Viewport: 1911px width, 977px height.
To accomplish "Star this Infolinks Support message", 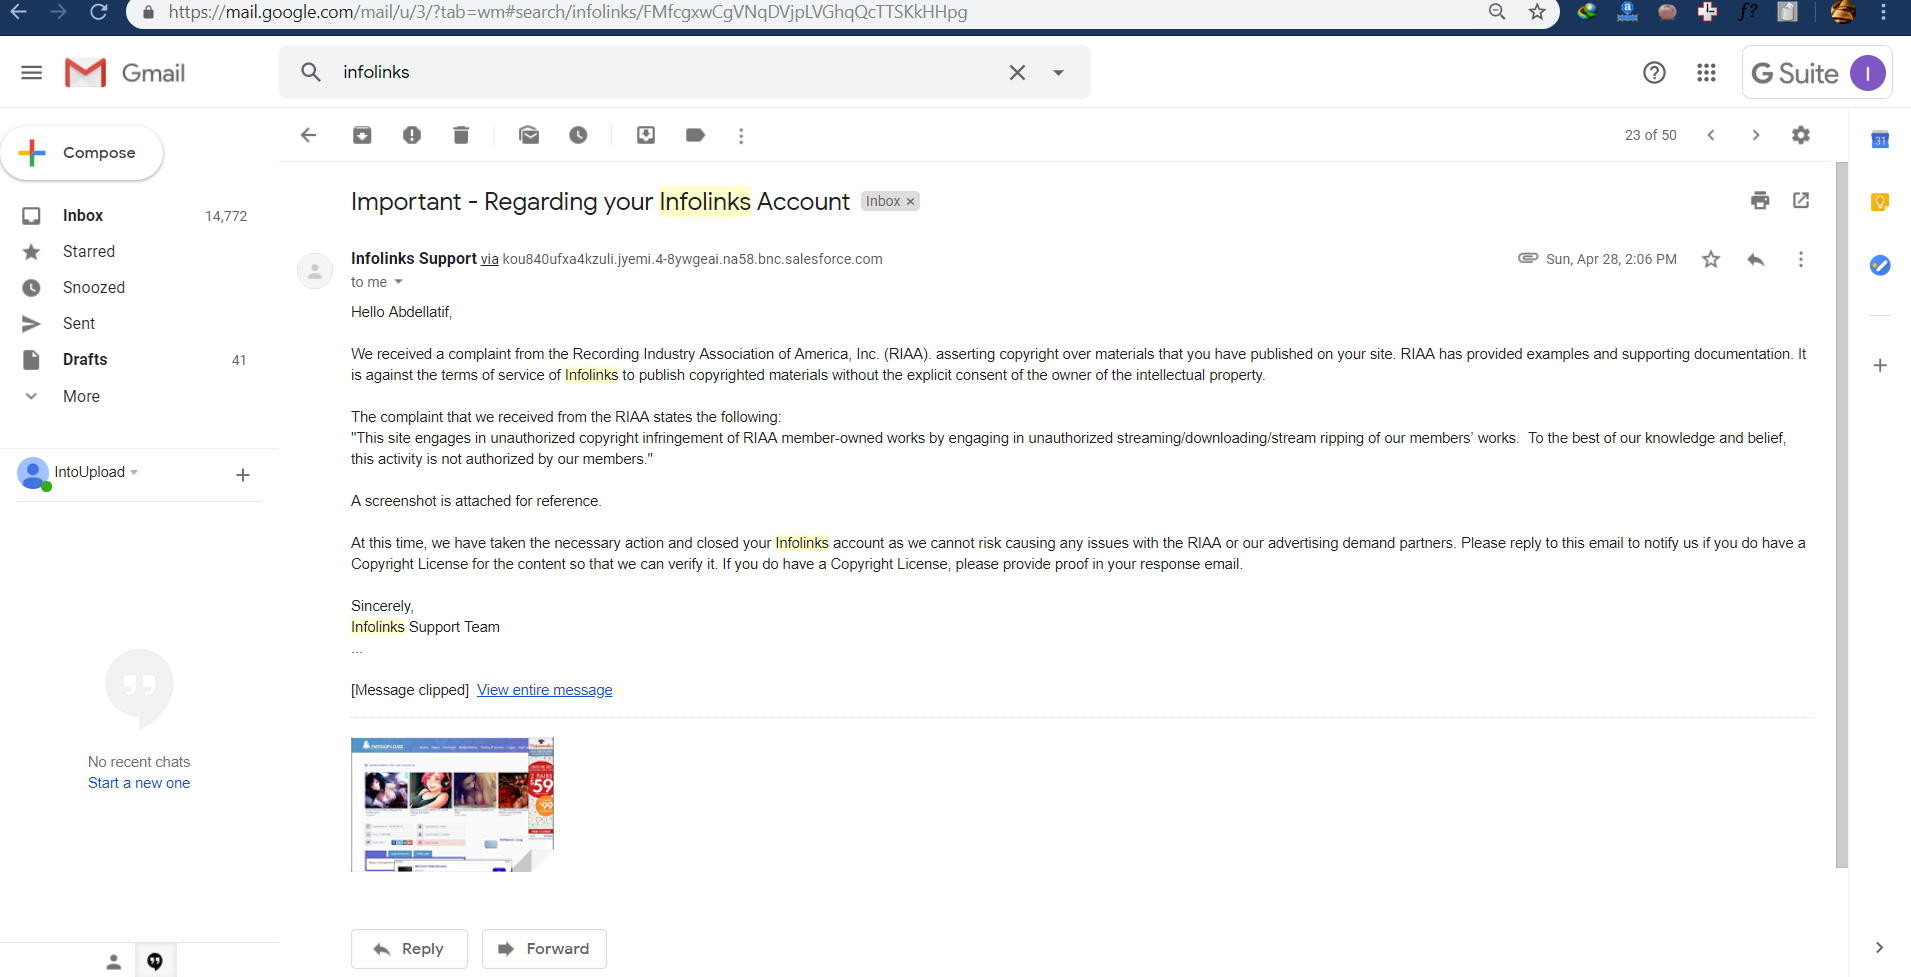I will 1711,259.
